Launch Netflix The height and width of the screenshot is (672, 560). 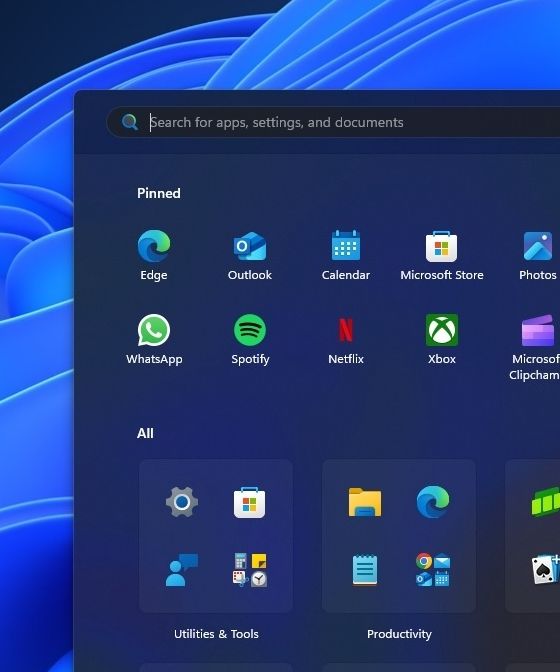[346, 339]
